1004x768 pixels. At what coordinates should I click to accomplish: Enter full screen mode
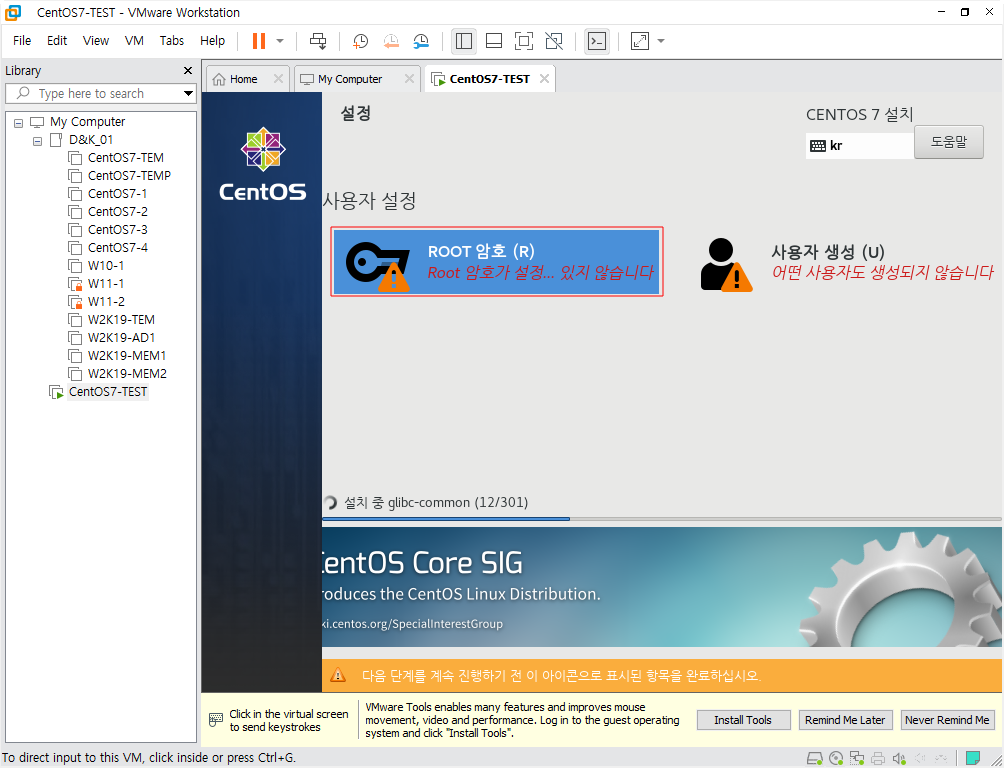click(x=524, y=41)
